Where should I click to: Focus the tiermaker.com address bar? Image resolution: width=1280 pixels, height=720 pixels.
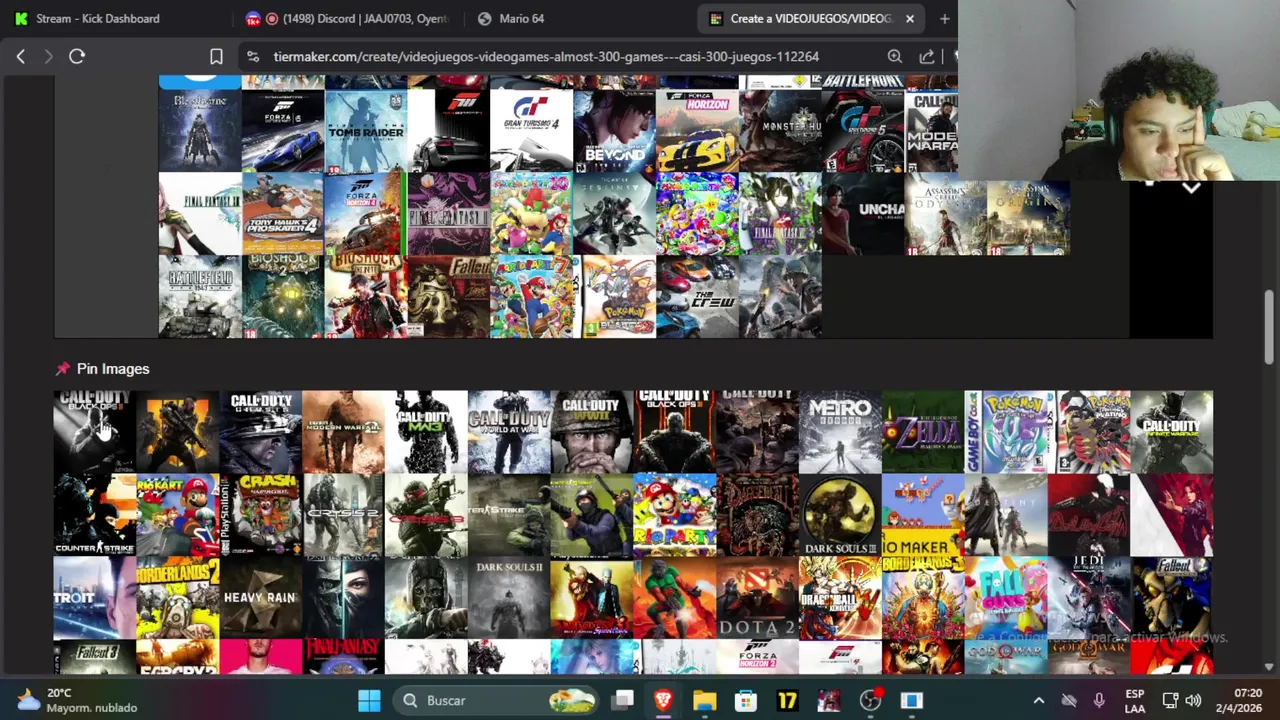click(x=546, y=57)
